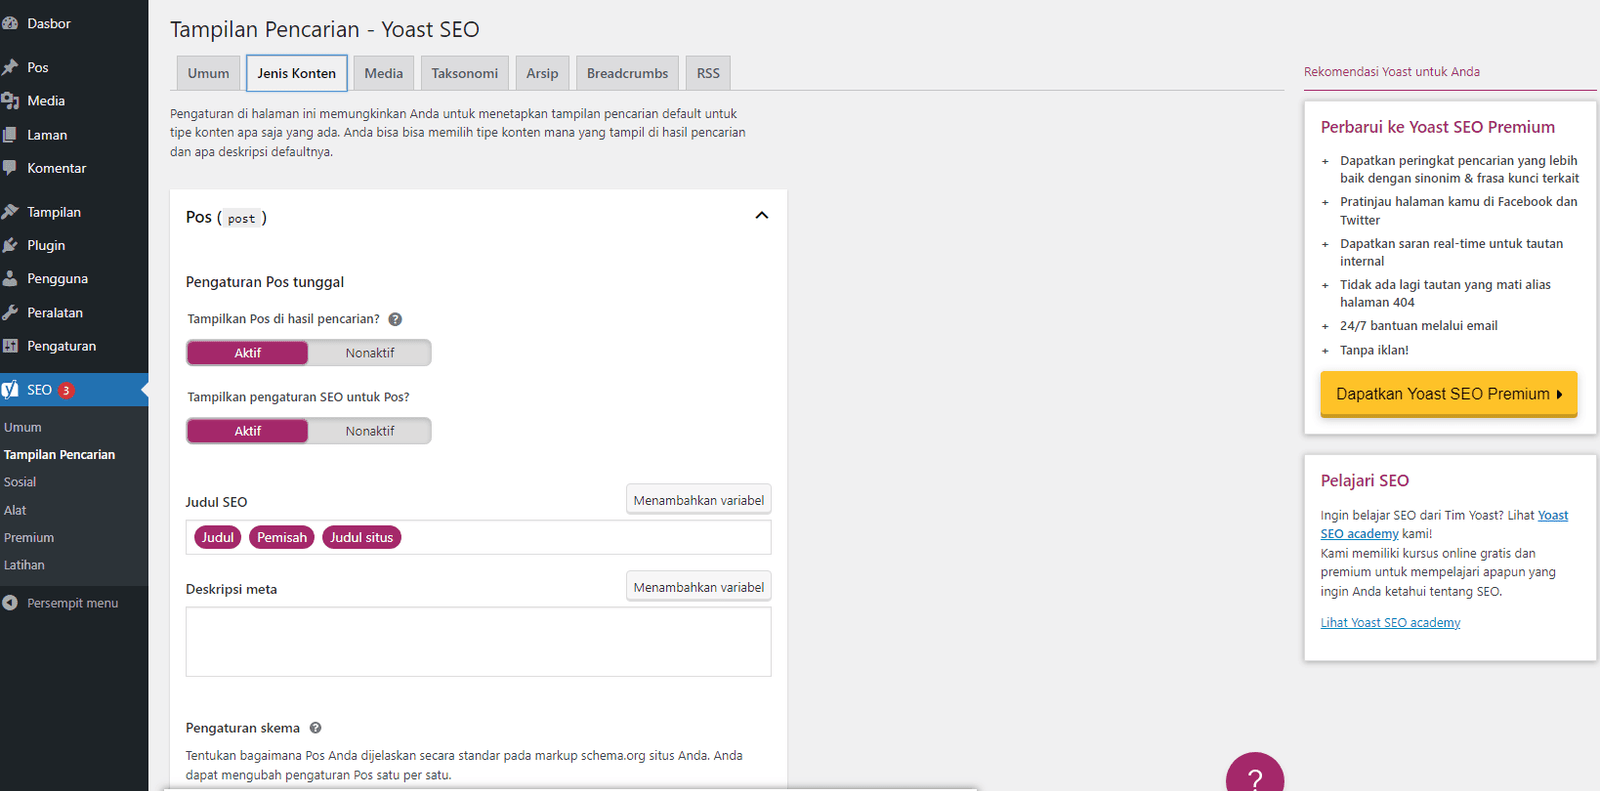Select the Pemisah variable tag

pos(282,537)
